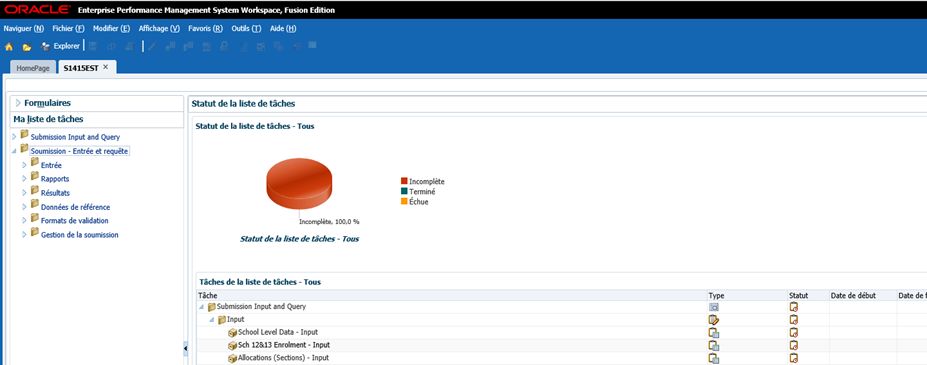927x365 pixels.
Task: Expand Submission Input and Query tree node
Action: (x=14, y=137)
